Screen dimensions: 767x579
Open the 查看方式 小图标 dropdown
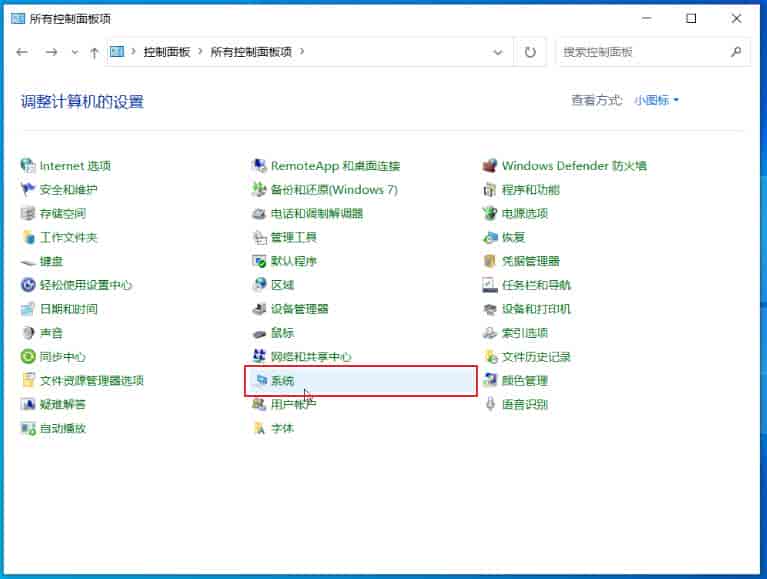(x=656, y=100)
